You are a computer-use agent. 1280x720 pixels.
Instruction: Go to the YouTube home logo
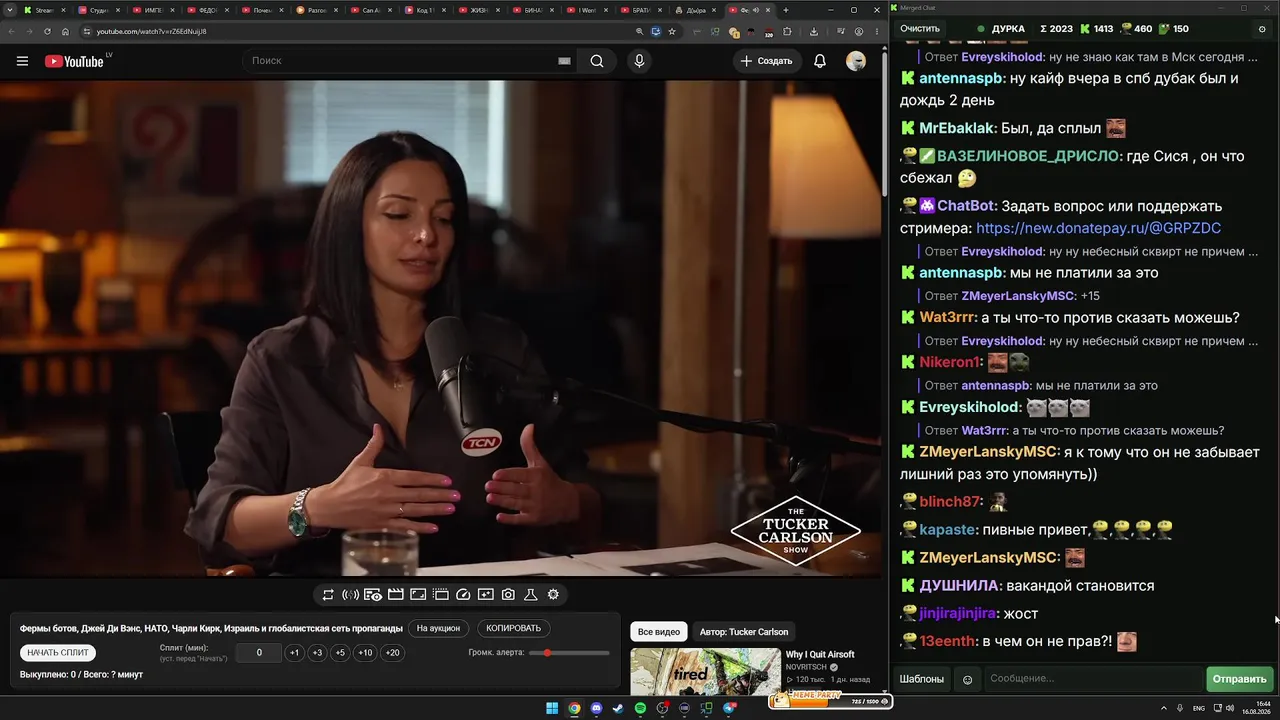point(74,61)
